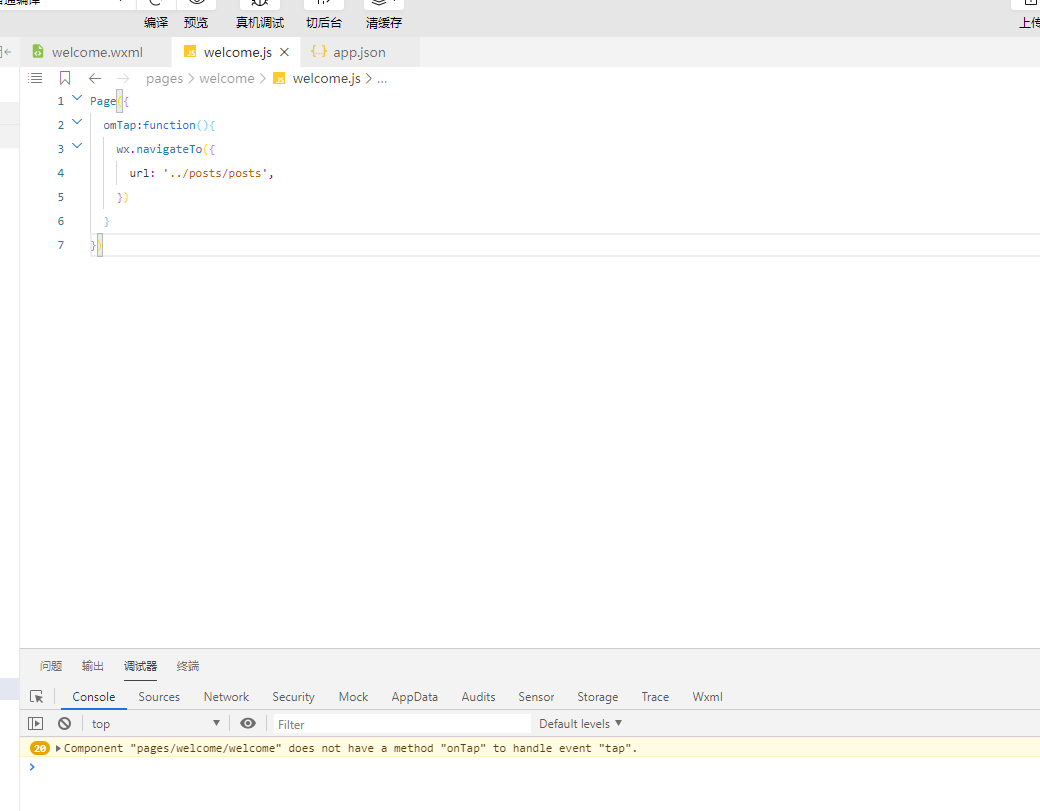Select the Console devtools tab
Image resolution: width=1040 pixels, height=811 pixels.
(94, 697)
